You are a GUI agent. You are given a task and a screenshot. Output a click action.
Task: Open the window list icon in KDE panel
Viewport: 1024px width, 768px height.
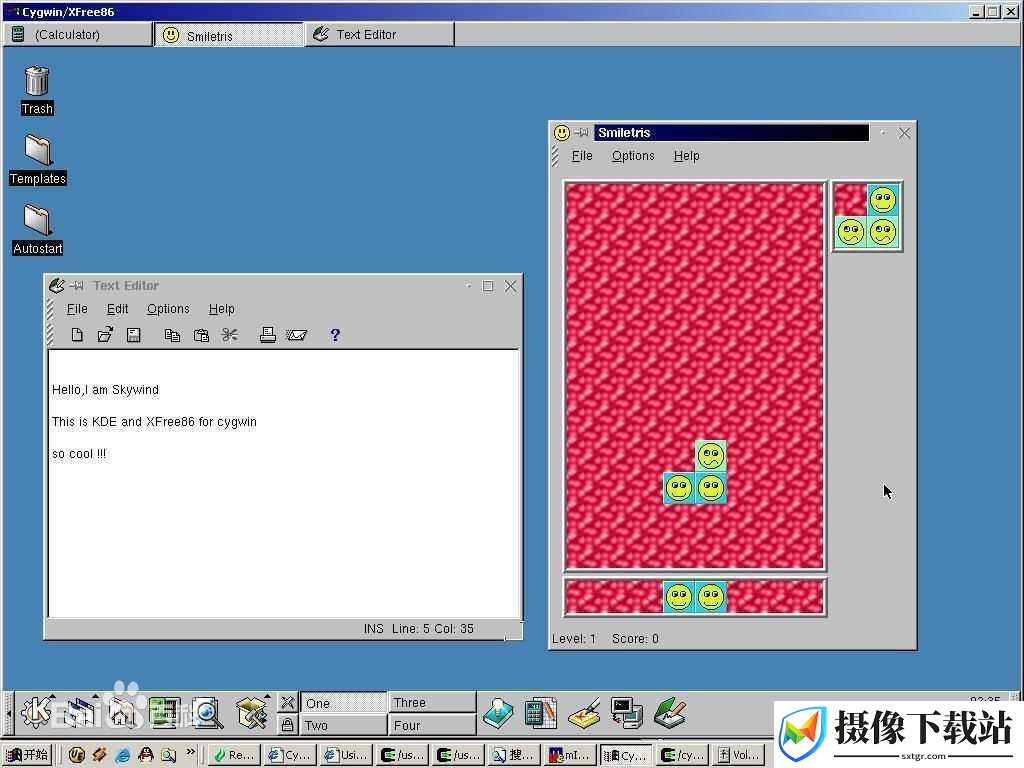[x=80, y=712]
